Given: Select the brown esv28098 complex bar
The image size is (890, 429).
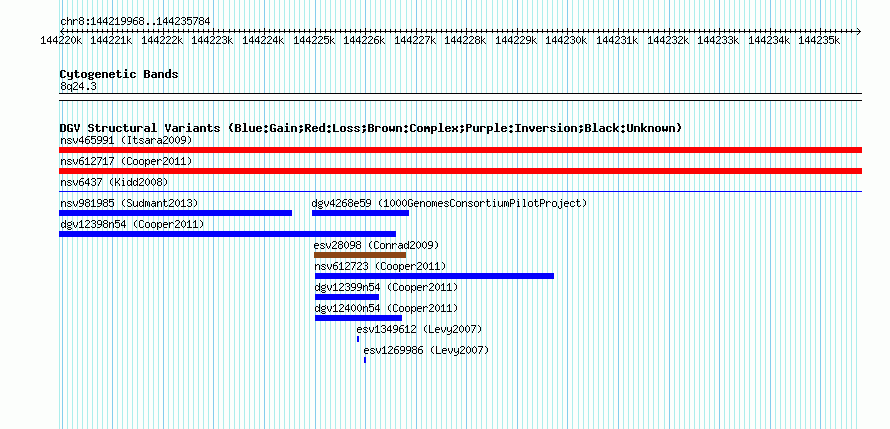Looking at the screenshot, I should tap(360, 255).
